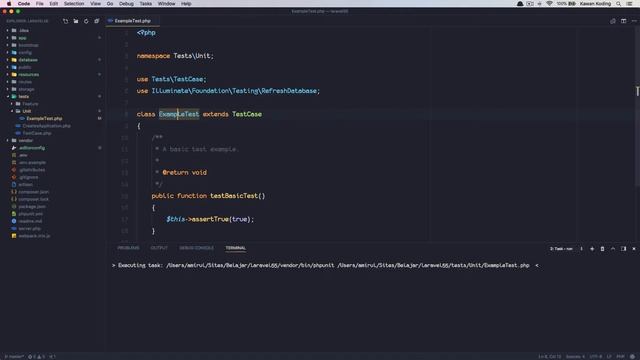Screen dimensions: 640x360
Task: Split the editor to the right
Action: [623, 21]
